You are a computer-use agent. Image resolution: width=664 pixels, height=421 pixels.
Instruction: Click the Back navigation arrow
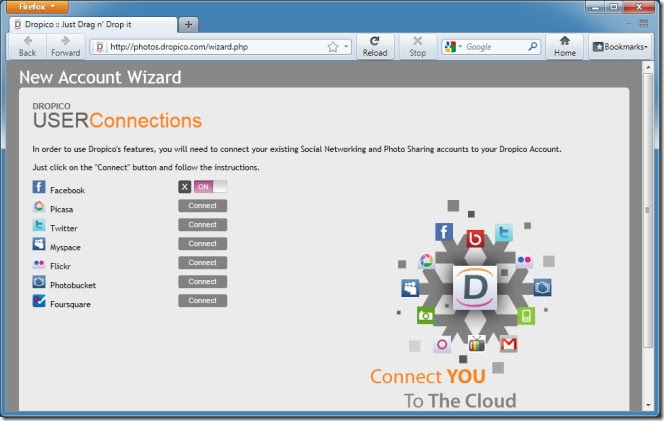tap(28, 47)
